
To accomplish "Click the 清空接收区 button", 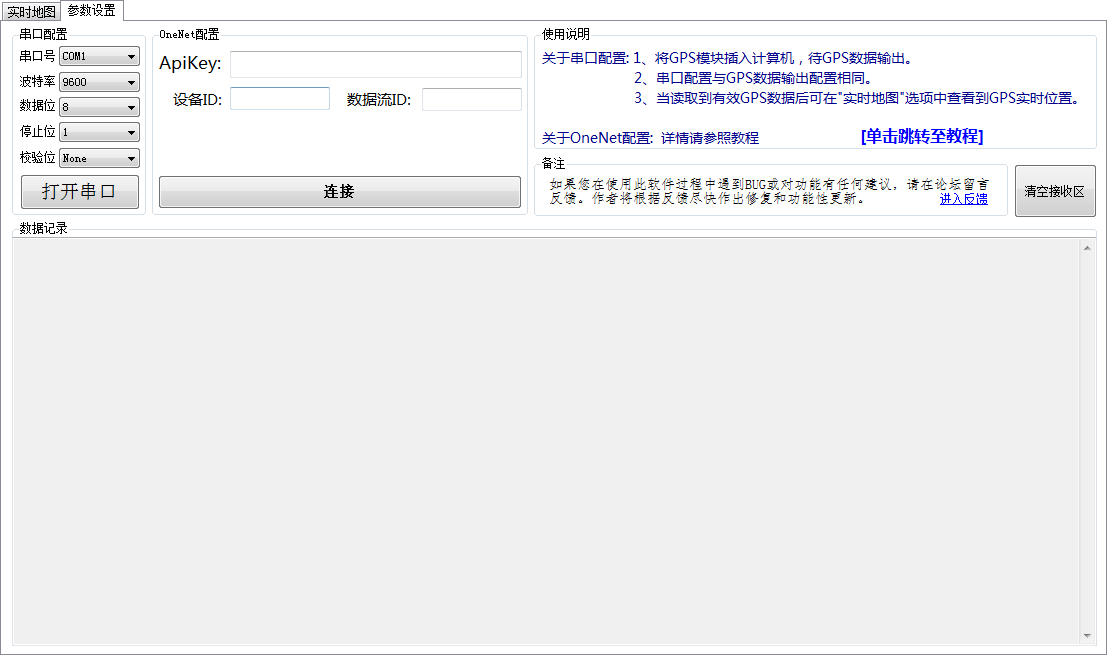I will pos(1055,191).
